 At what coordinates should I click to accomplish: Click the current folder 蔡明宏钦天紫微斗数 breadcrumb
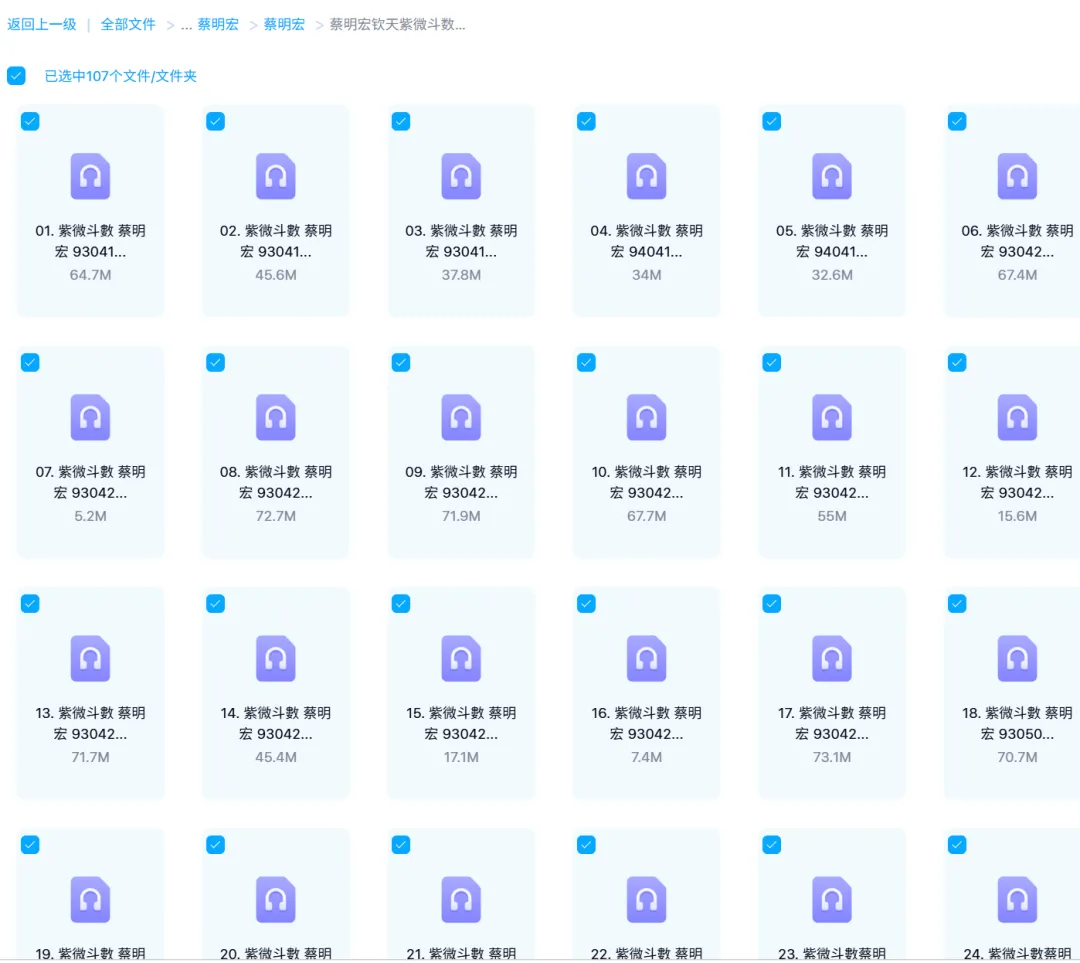tap(397, 25)
